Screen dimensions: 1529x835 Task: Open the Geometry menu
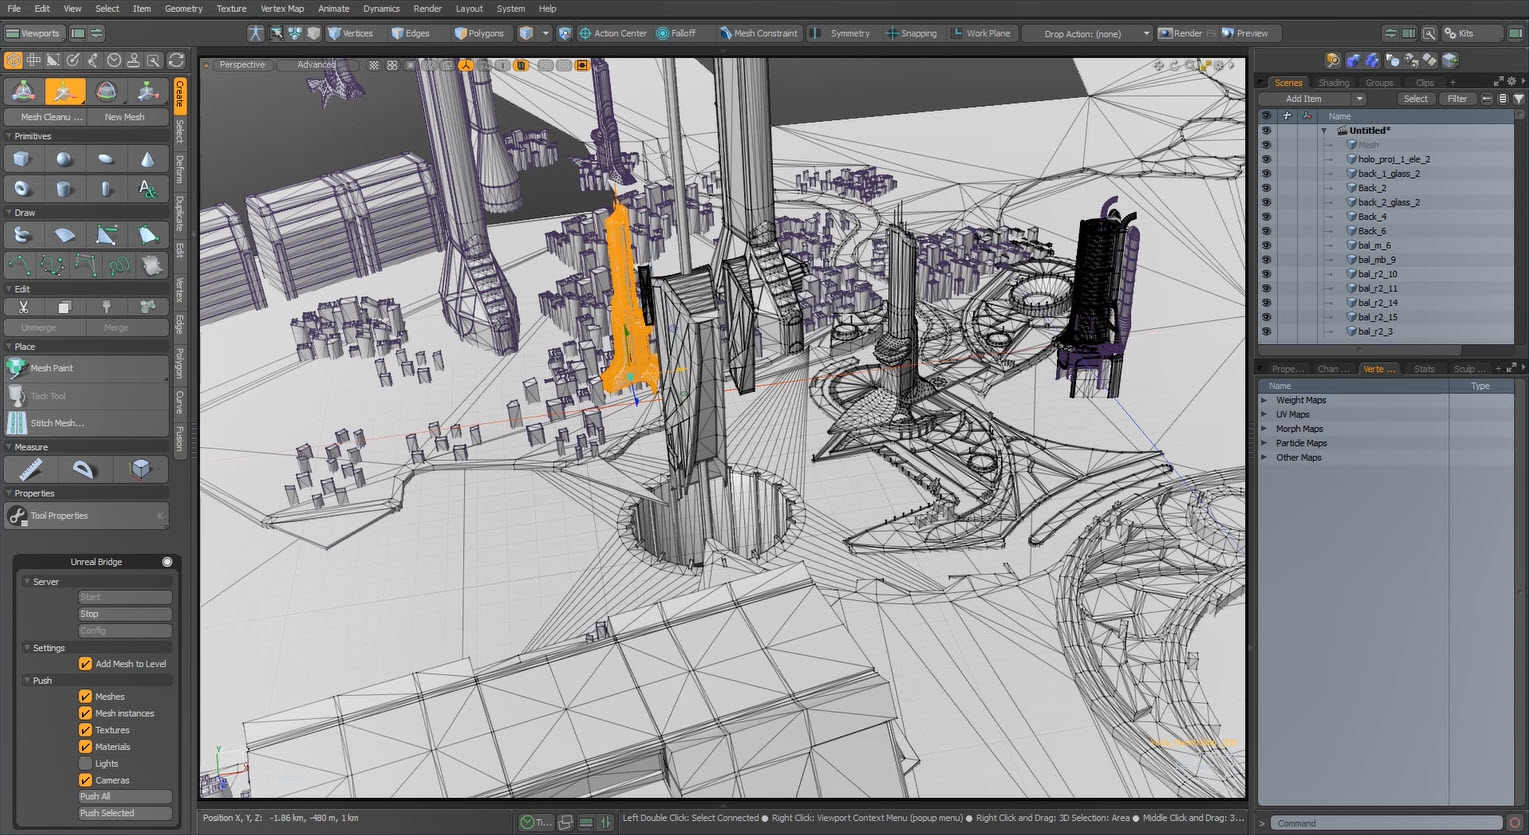183,8
